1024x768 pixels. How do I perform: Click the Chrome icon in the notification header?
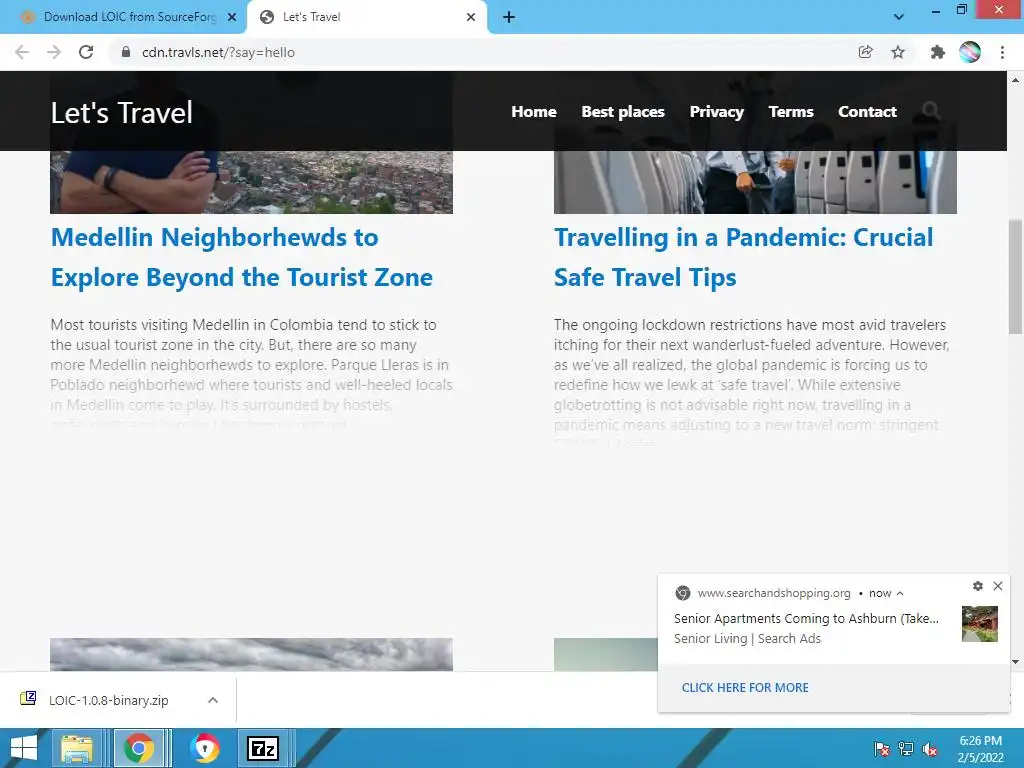point(682,593)
